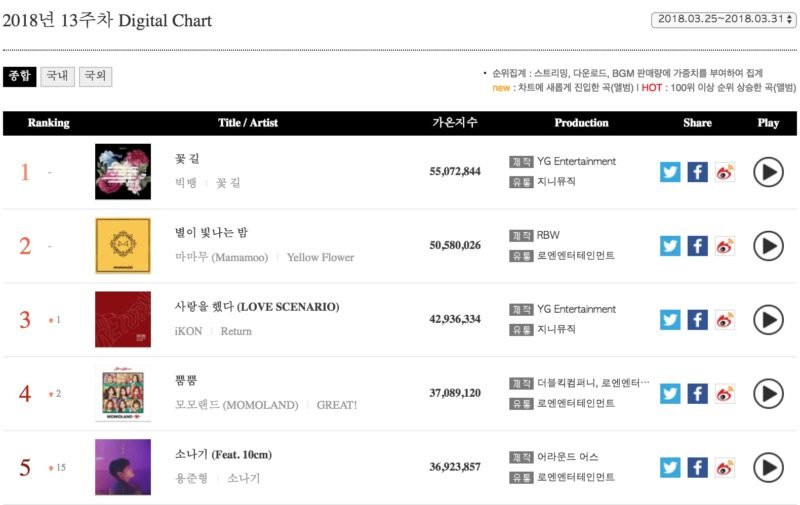
Task: Share 꽃 길 on Twitter
Action: (670, 172)
